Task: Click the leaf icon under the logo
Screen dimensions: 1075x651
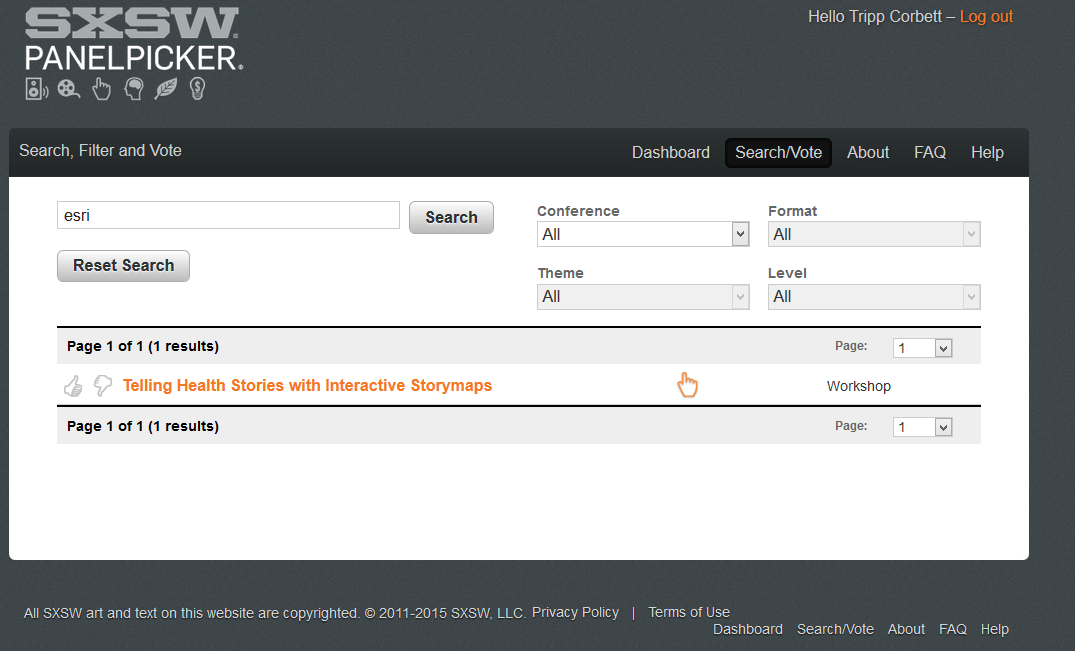Action: tap(166, 89)
